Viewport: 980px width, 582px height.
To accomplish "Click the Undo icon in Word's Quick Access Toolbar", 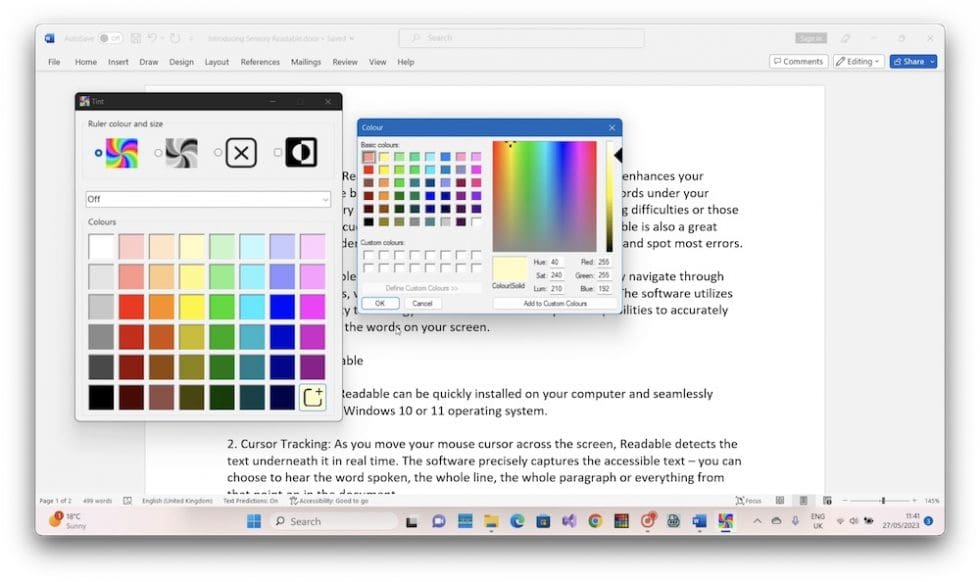I will (x=156, y=37).
